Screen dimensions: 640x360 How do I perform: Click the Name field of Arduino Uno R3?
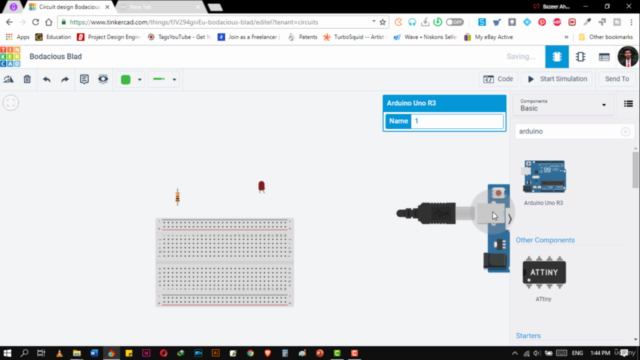point(457,121)
